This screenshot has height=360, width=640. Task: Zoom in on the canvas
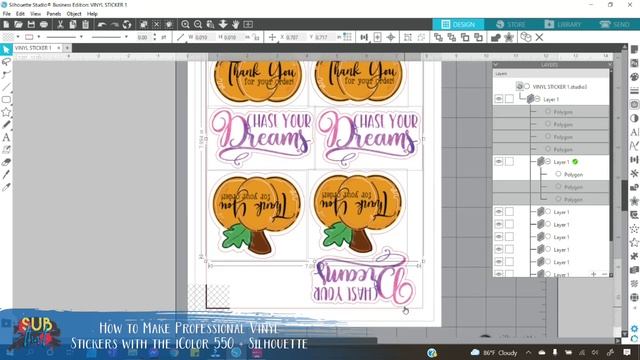click(x=185, y=24)
